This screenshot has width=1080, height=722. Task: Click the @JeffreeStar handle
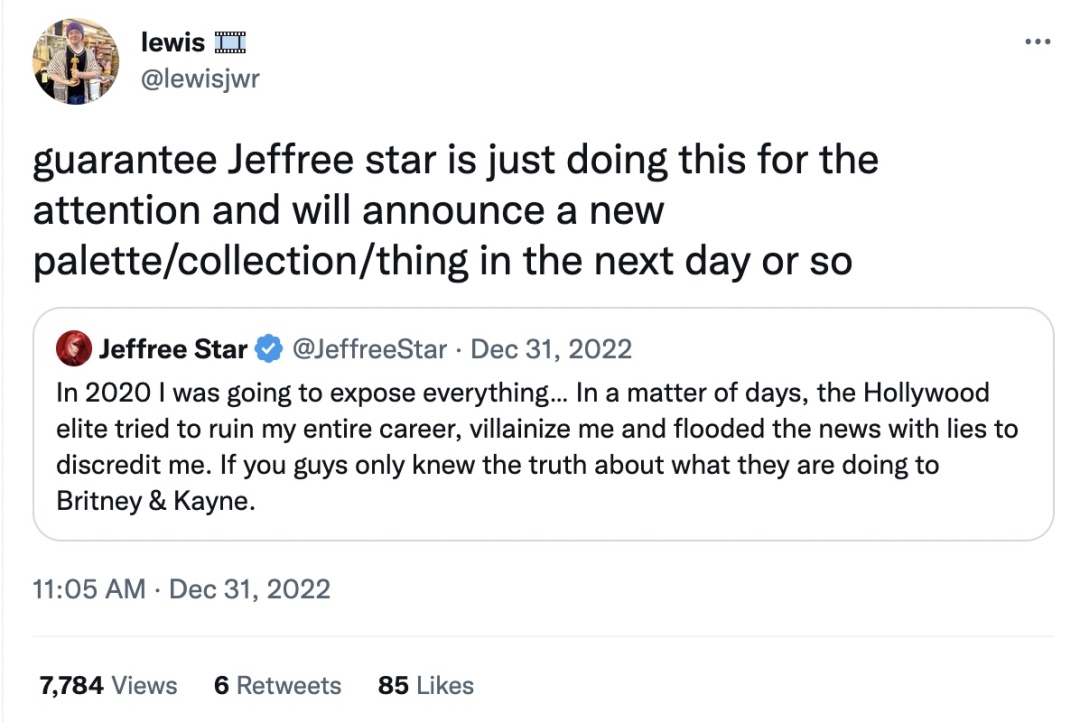point(368,349)
